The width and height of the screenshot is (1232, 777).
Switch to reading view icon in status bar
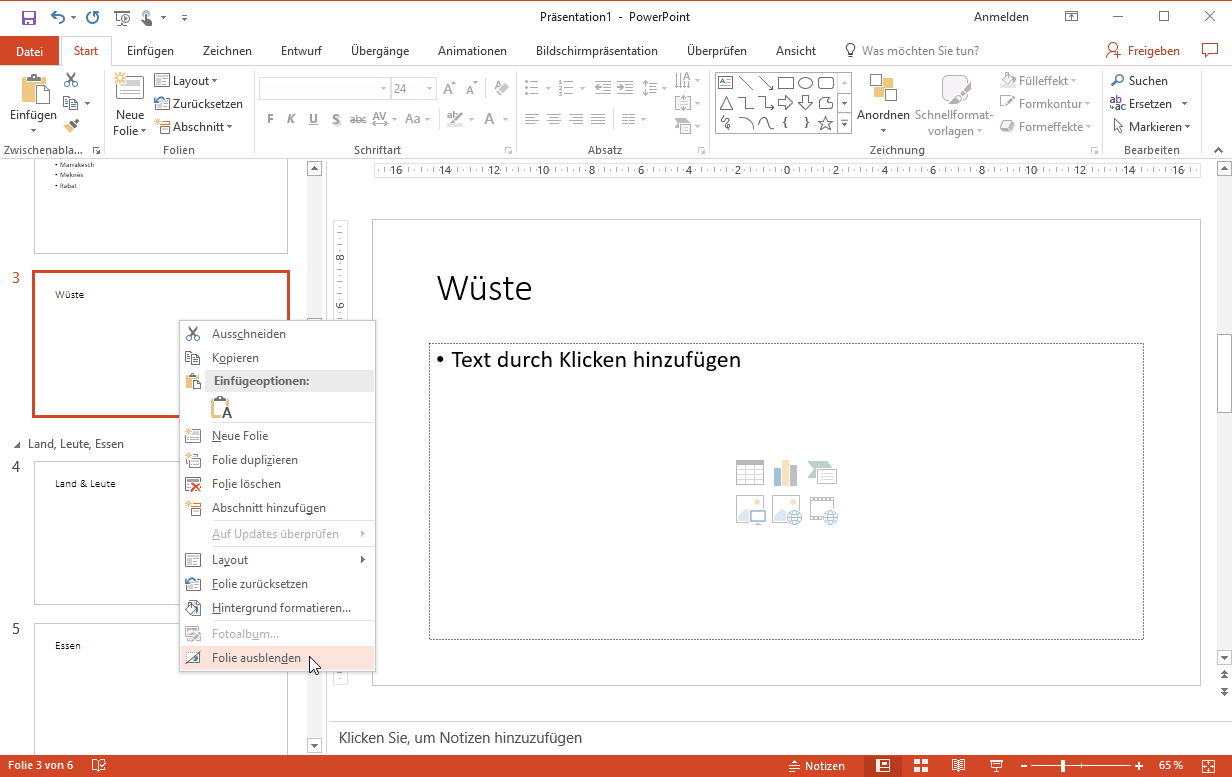coord(958,766)
